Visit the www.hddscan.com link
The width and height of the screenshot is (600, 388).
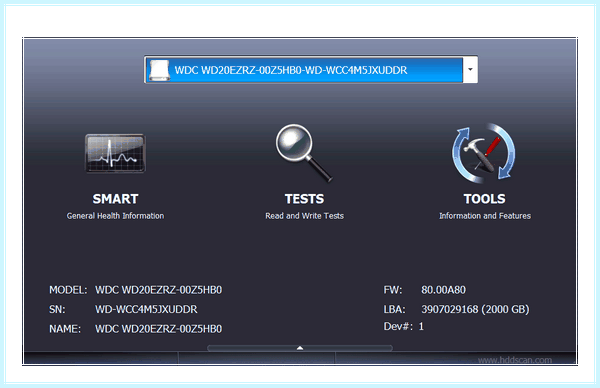click(x=515, y=360)
